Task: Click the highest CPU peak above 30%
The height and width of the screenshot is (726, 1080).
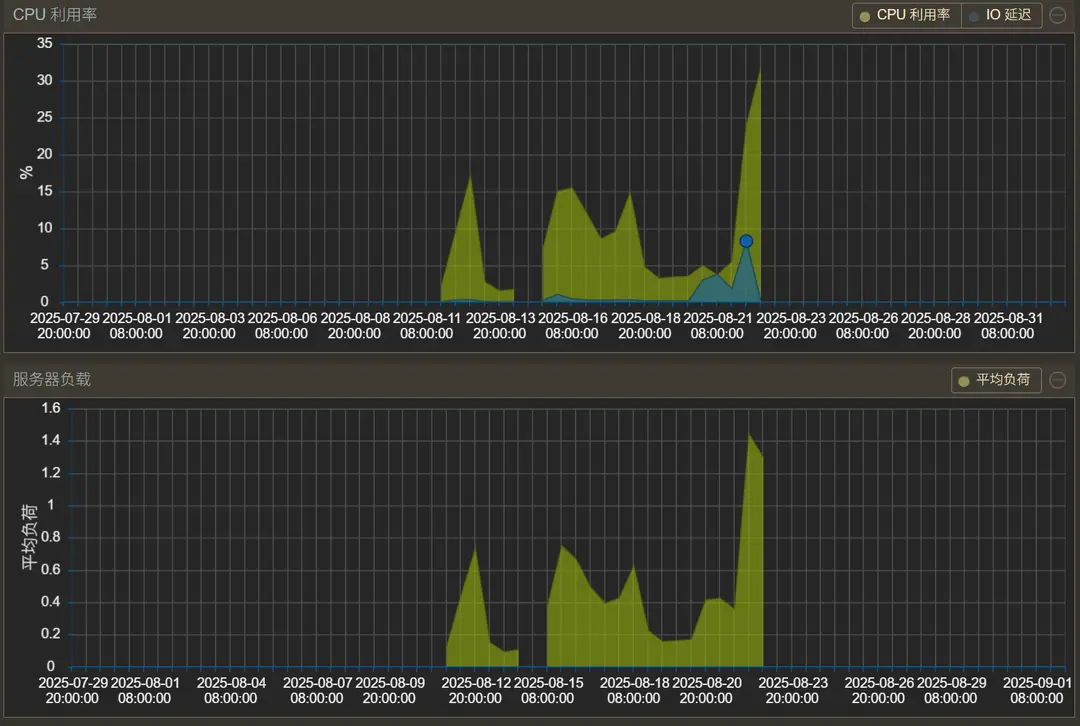Action: [761, 70]
